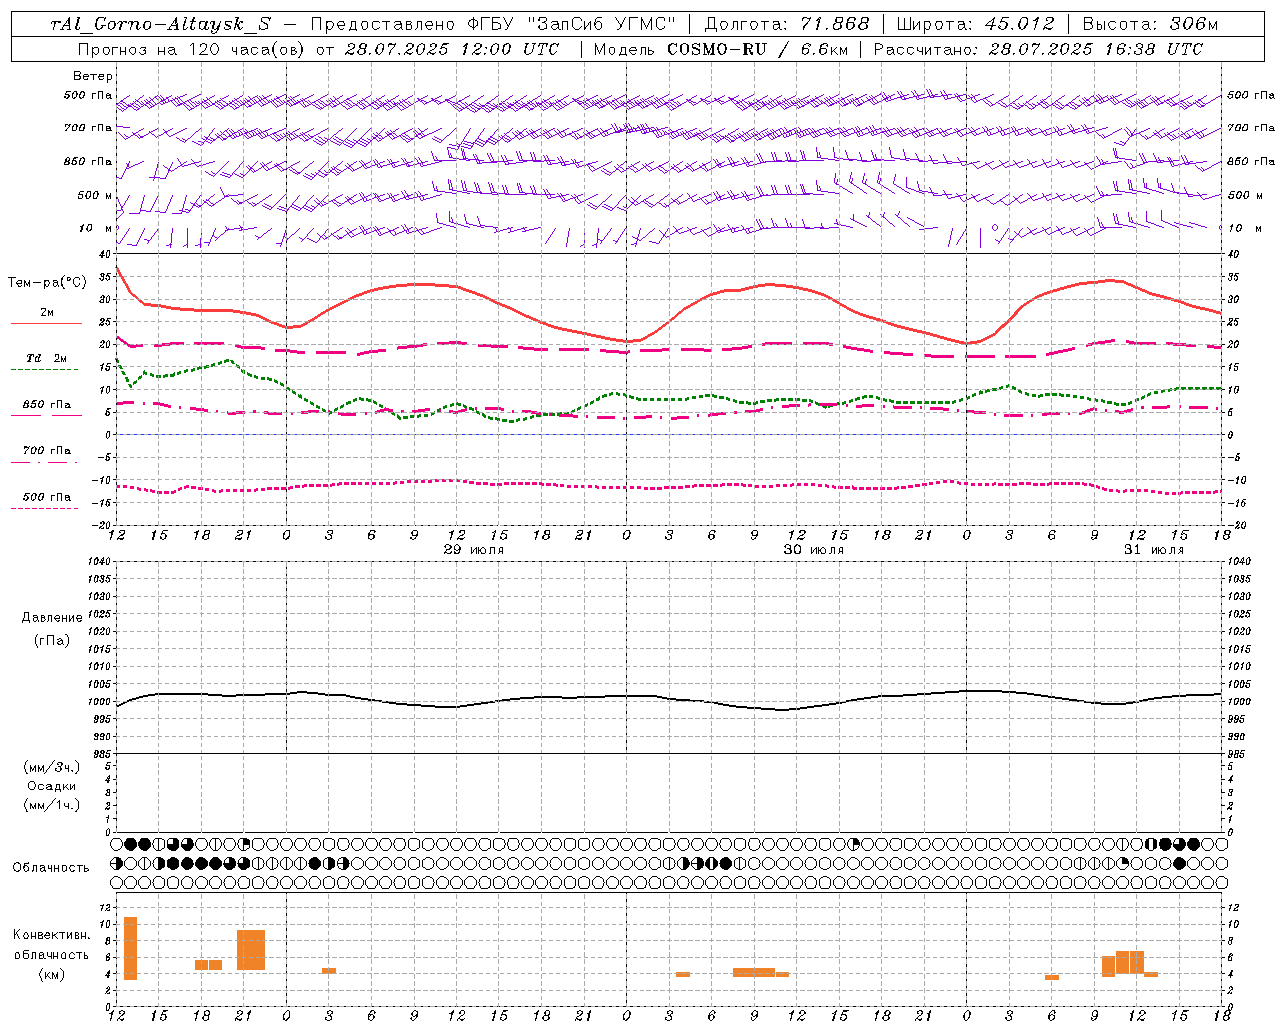The width and height of the screenshot is (1280, 1024).
Task: Click the 985 tick on right pressure axis
Action: click(1238, 754)
